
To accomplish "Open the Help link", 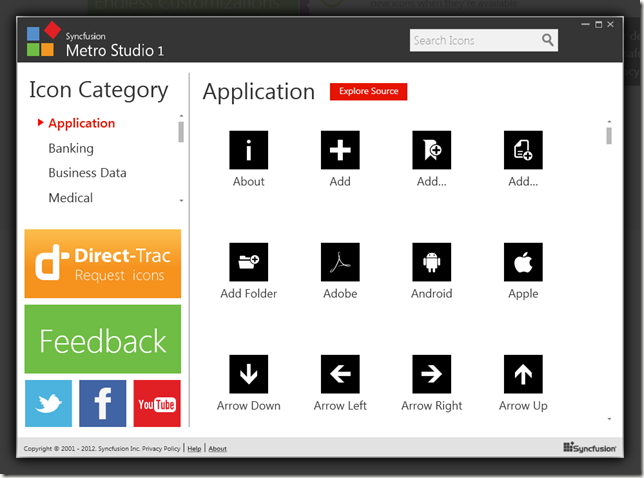I will [194, 448].
